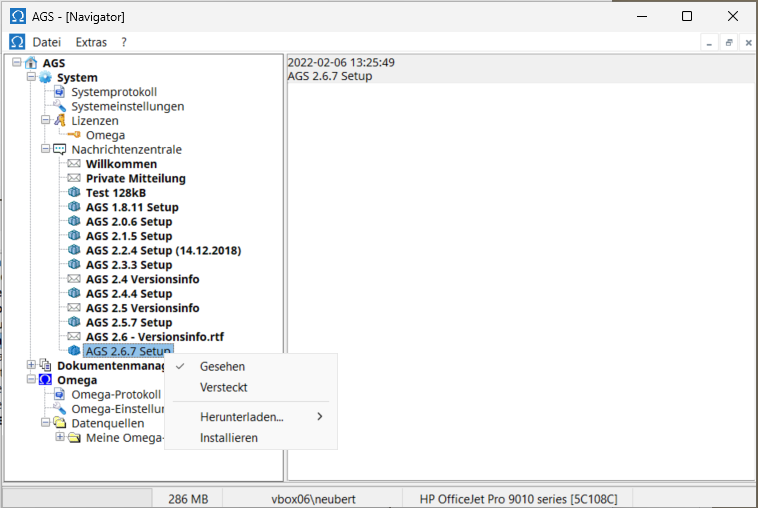The height and width of the screenshot is (508, 758).
Task: Toggle the Gesehen checked menu entry
Action: [222, 367]
